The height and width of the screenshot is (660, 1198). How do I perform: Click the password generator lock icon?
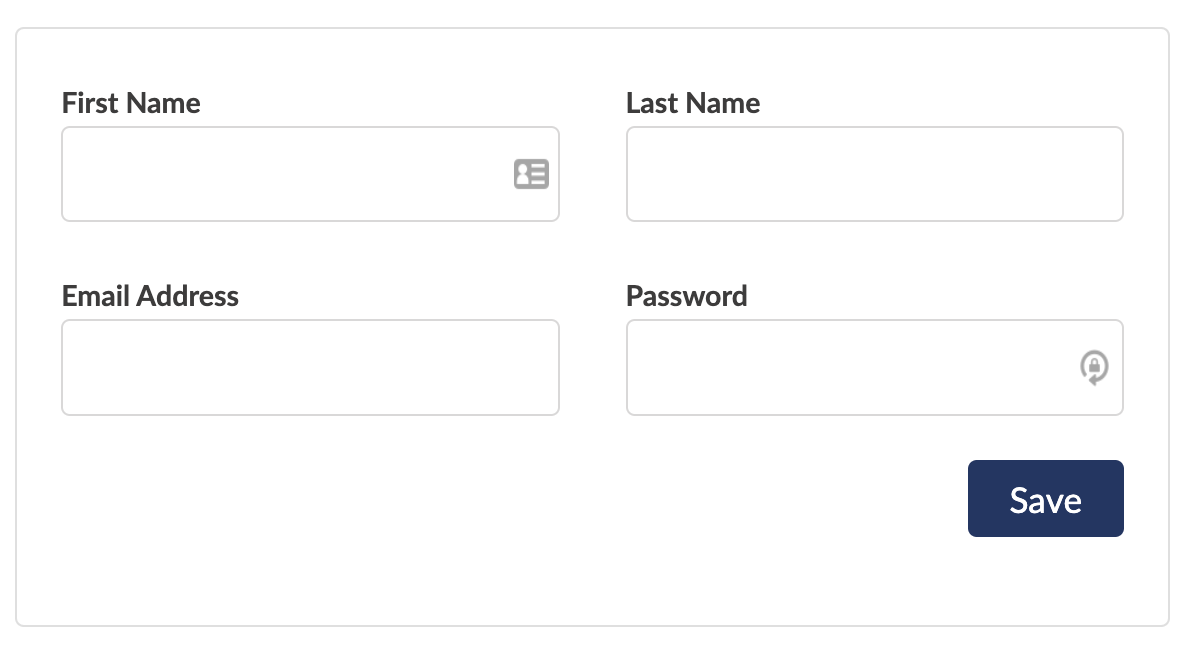coord(1094,367)
